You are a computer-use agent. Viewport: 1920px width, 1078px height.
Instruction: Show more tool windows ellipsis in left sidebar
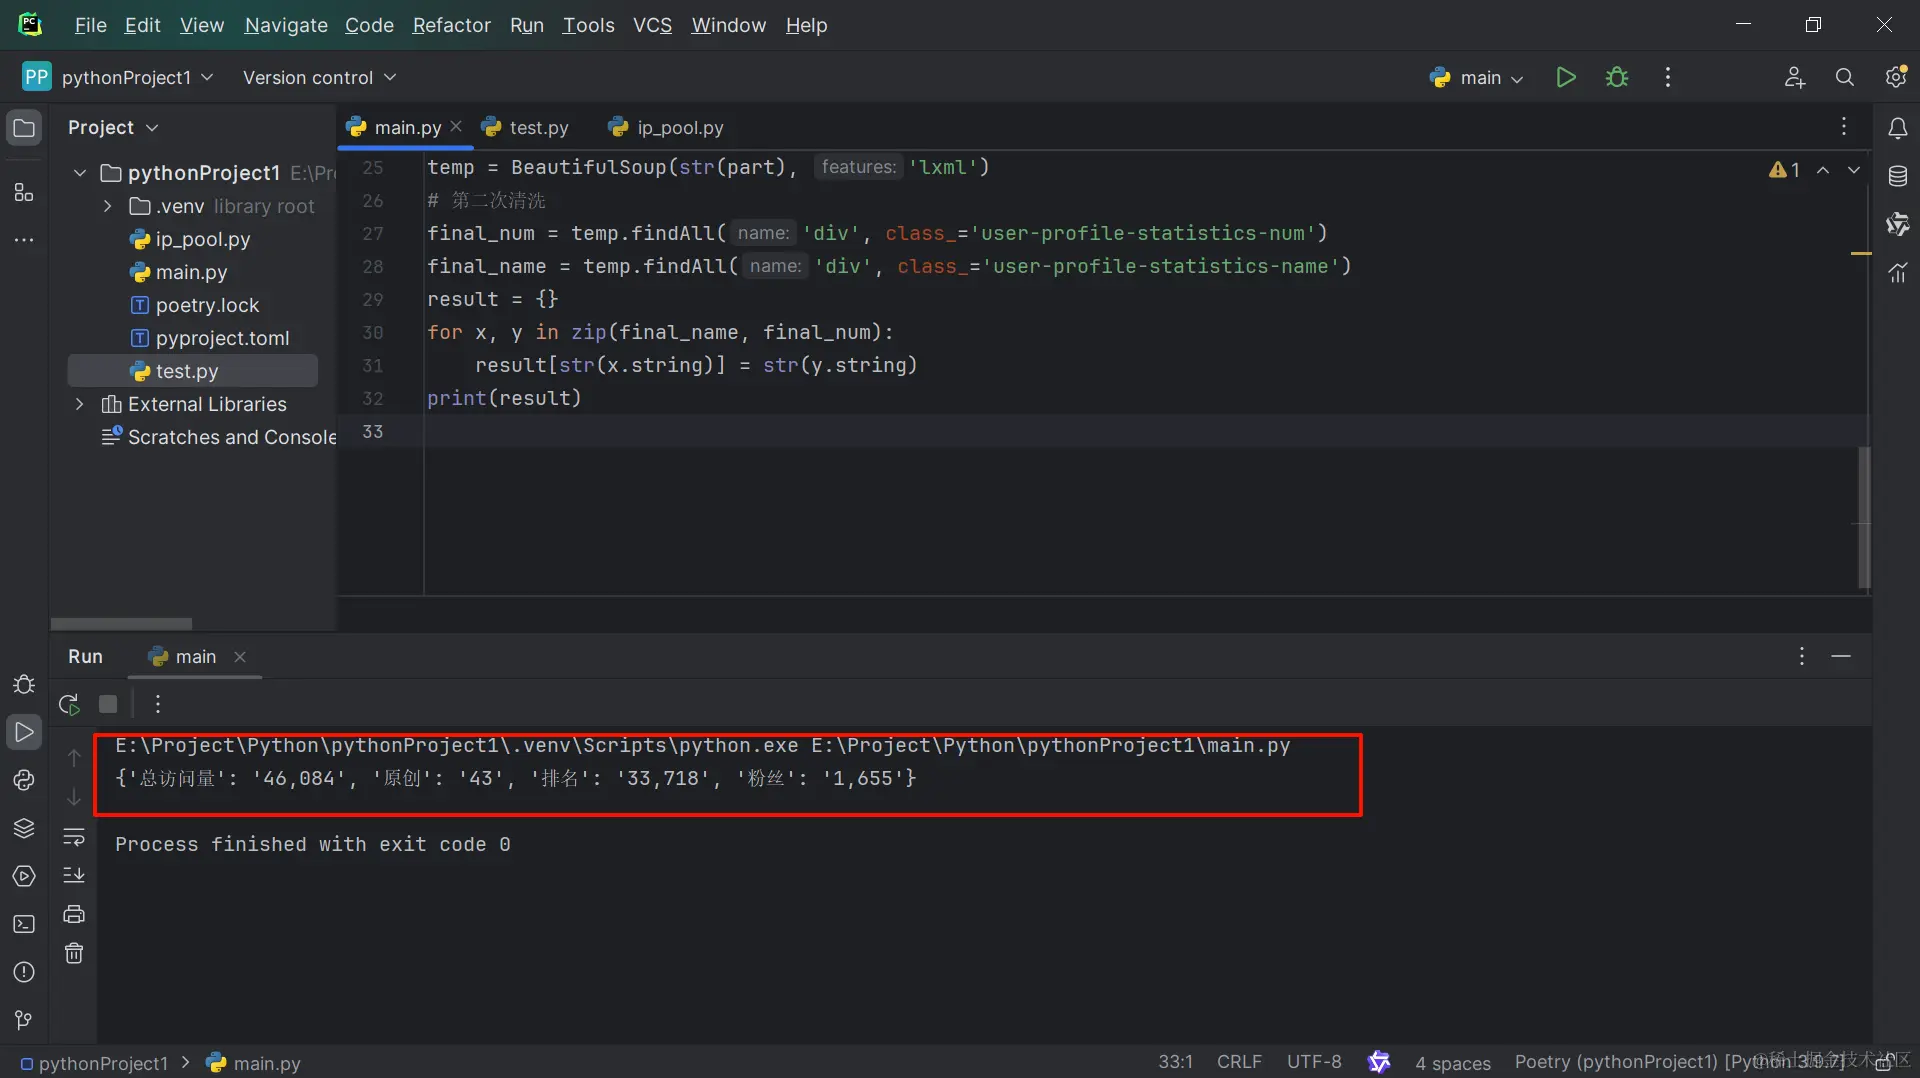coord(24,240)
